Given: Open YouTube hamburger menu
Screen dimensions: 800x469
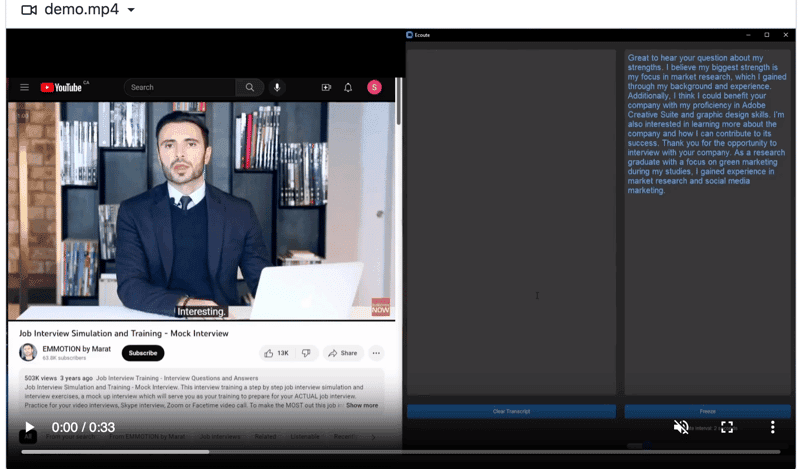Looking at the screenshot, I should click(x=25, y=88).
